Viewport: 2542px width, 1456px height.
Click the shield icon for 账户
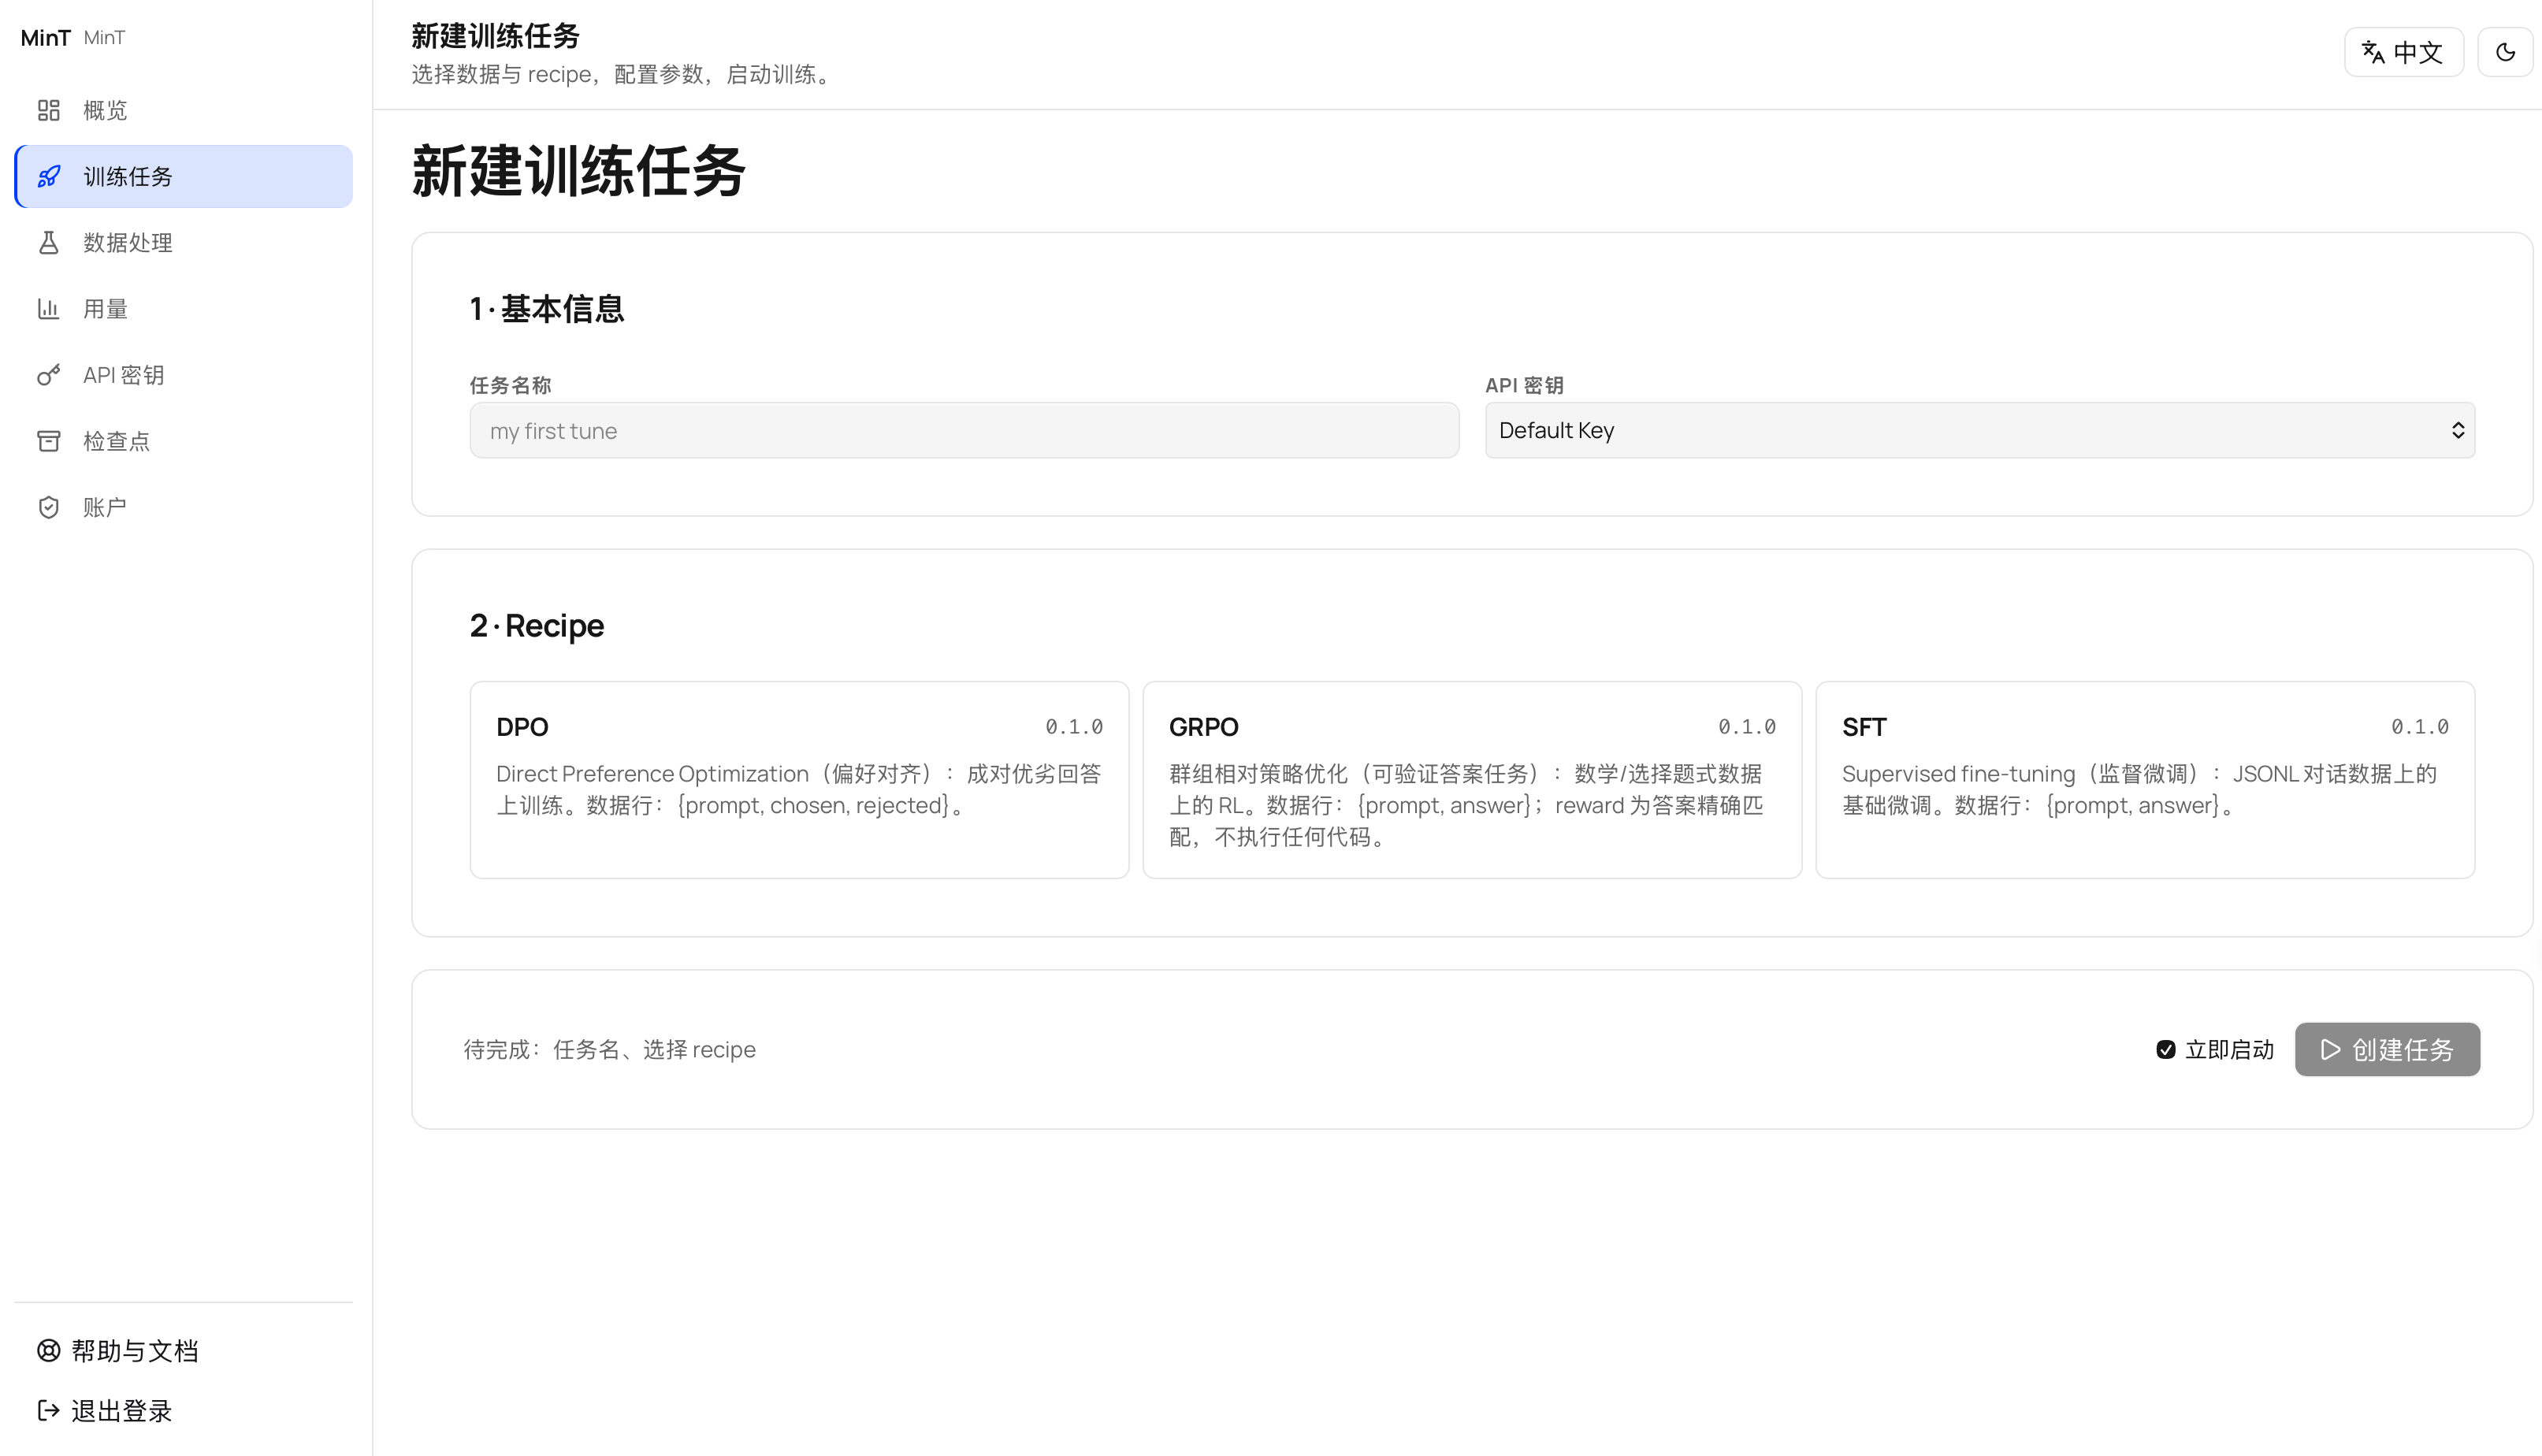click(x=48, y=507)
